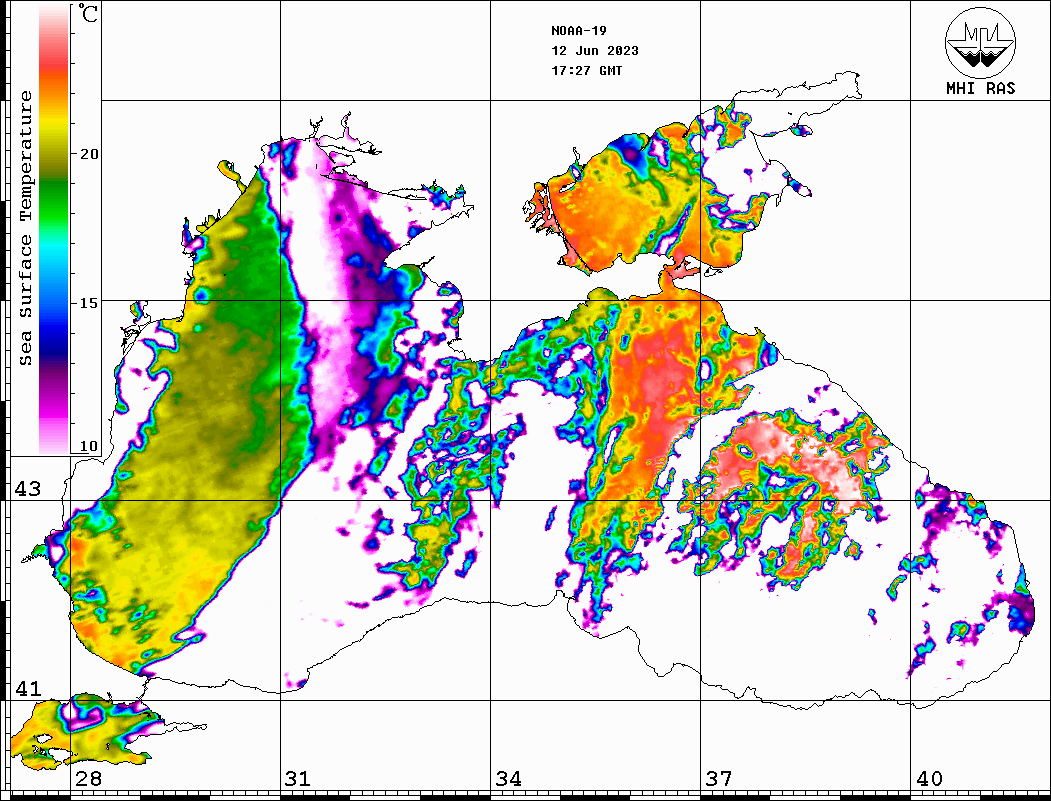Click the MHI RAS logo emblem

(x=980, y=42)
